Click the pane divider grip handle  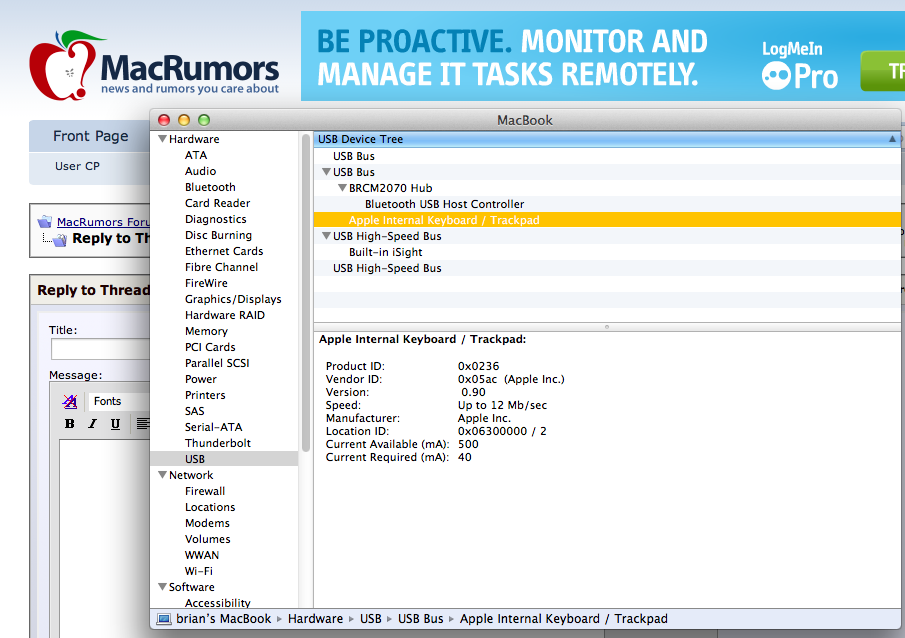[x=607, y=327]
